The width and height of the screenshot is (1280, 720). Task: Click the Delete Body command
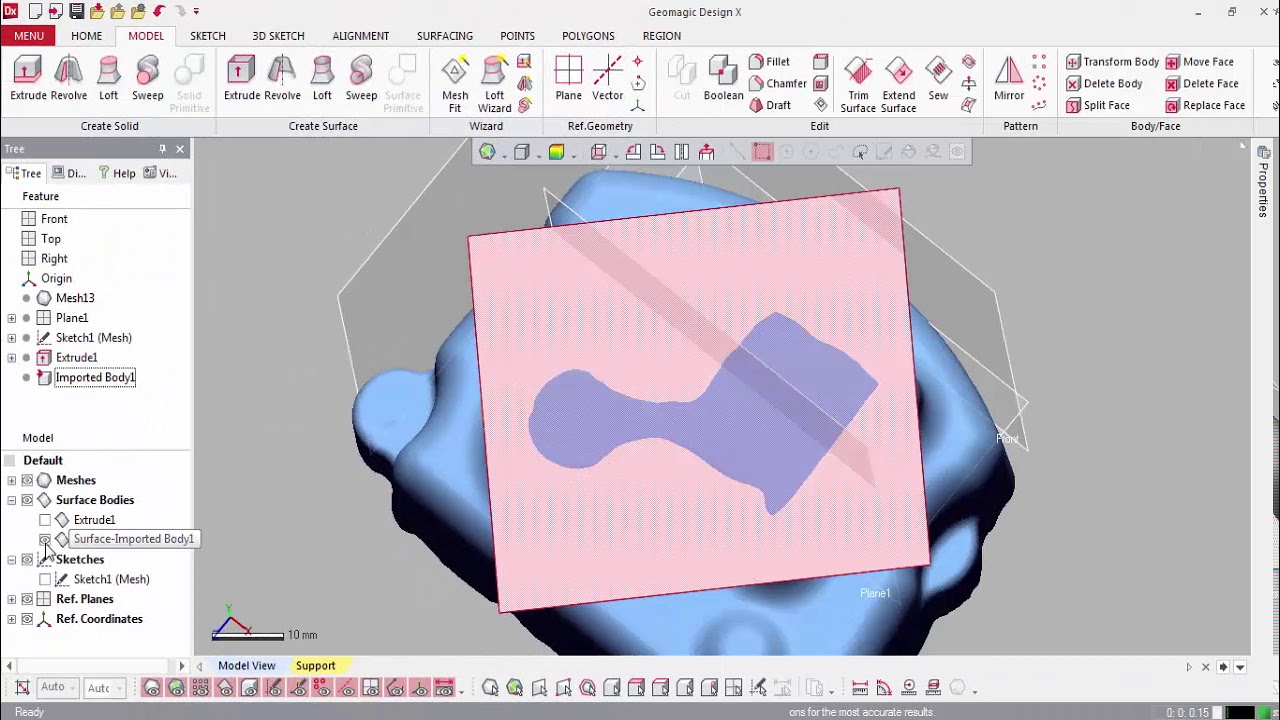click(1104, 84)
